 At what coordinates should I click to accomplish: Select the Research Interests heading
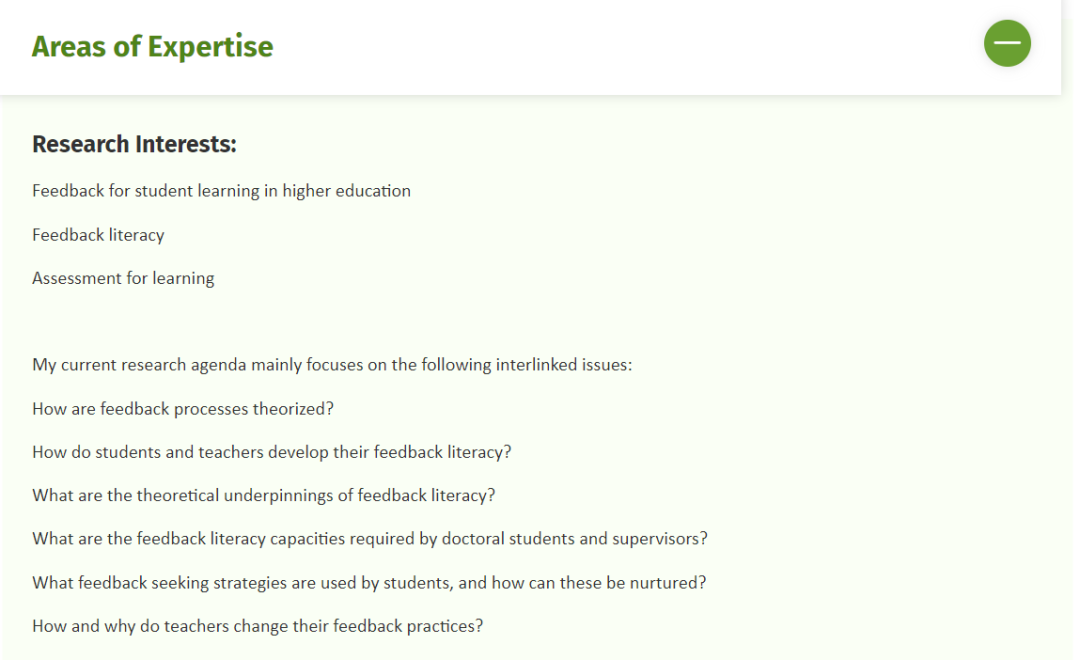pyautogui.click(x=134, y=144)
